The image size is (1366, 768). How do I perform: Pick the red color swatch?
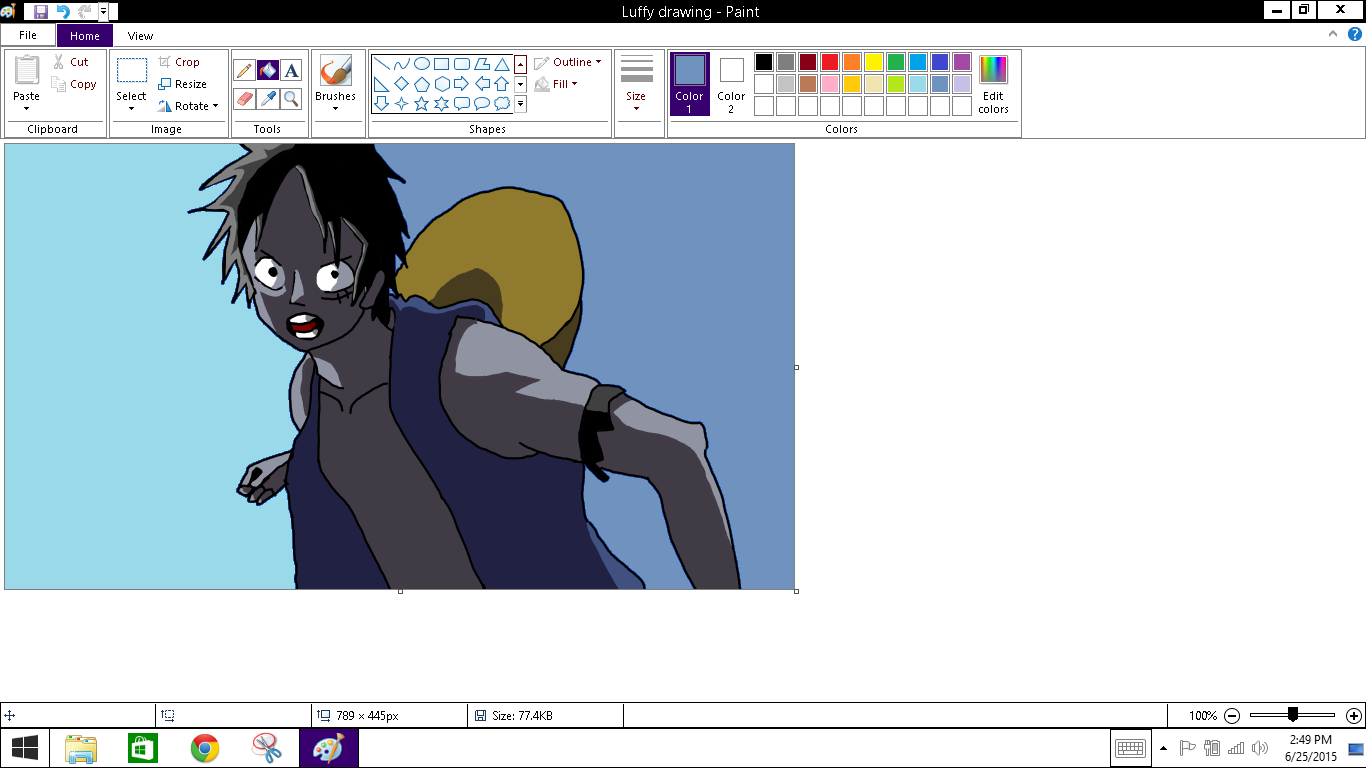(x=830, y=62)
